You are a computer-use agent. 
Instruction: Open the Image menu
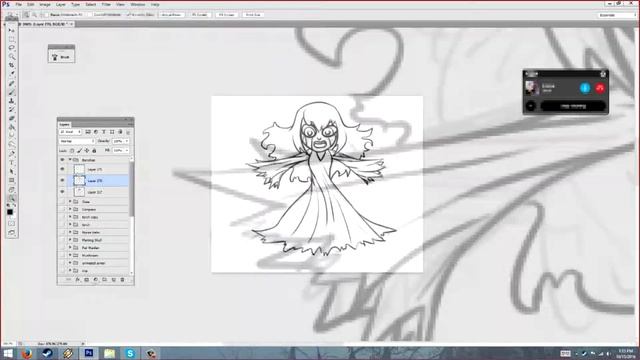pyautogui.click(x=45, y=4)
